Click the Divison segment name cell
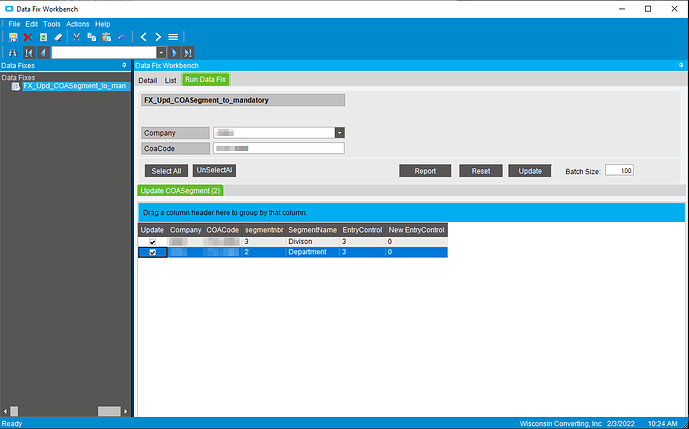The width and height of the screenshot is (689, 429). click(312, 242)
